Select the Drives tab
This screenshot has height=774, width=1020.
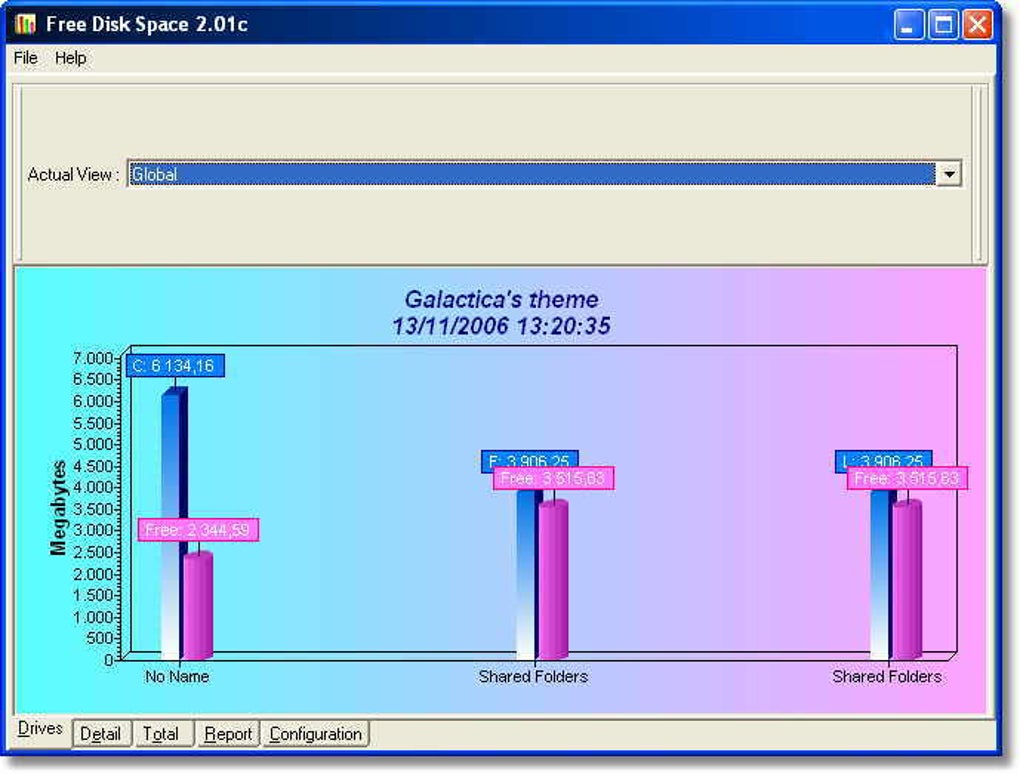point(40,729)
